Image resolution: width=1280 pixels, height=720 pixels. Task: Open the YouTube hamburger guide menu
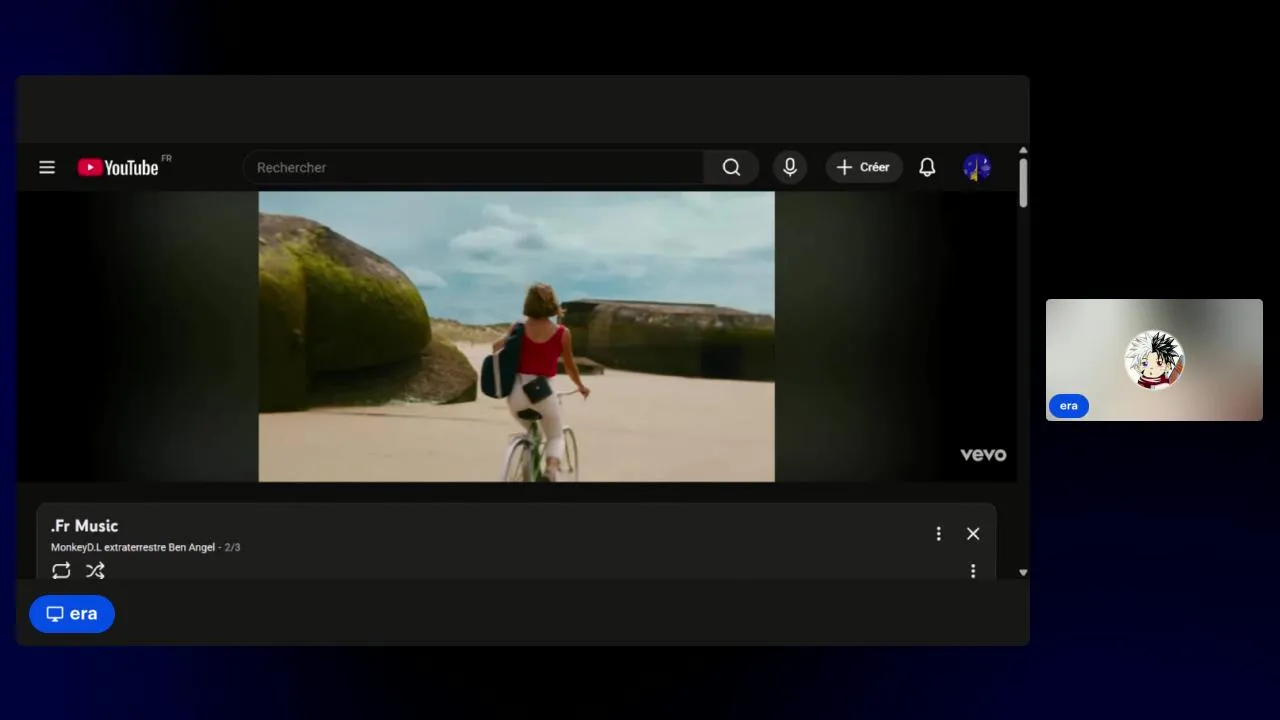(47, 167)
